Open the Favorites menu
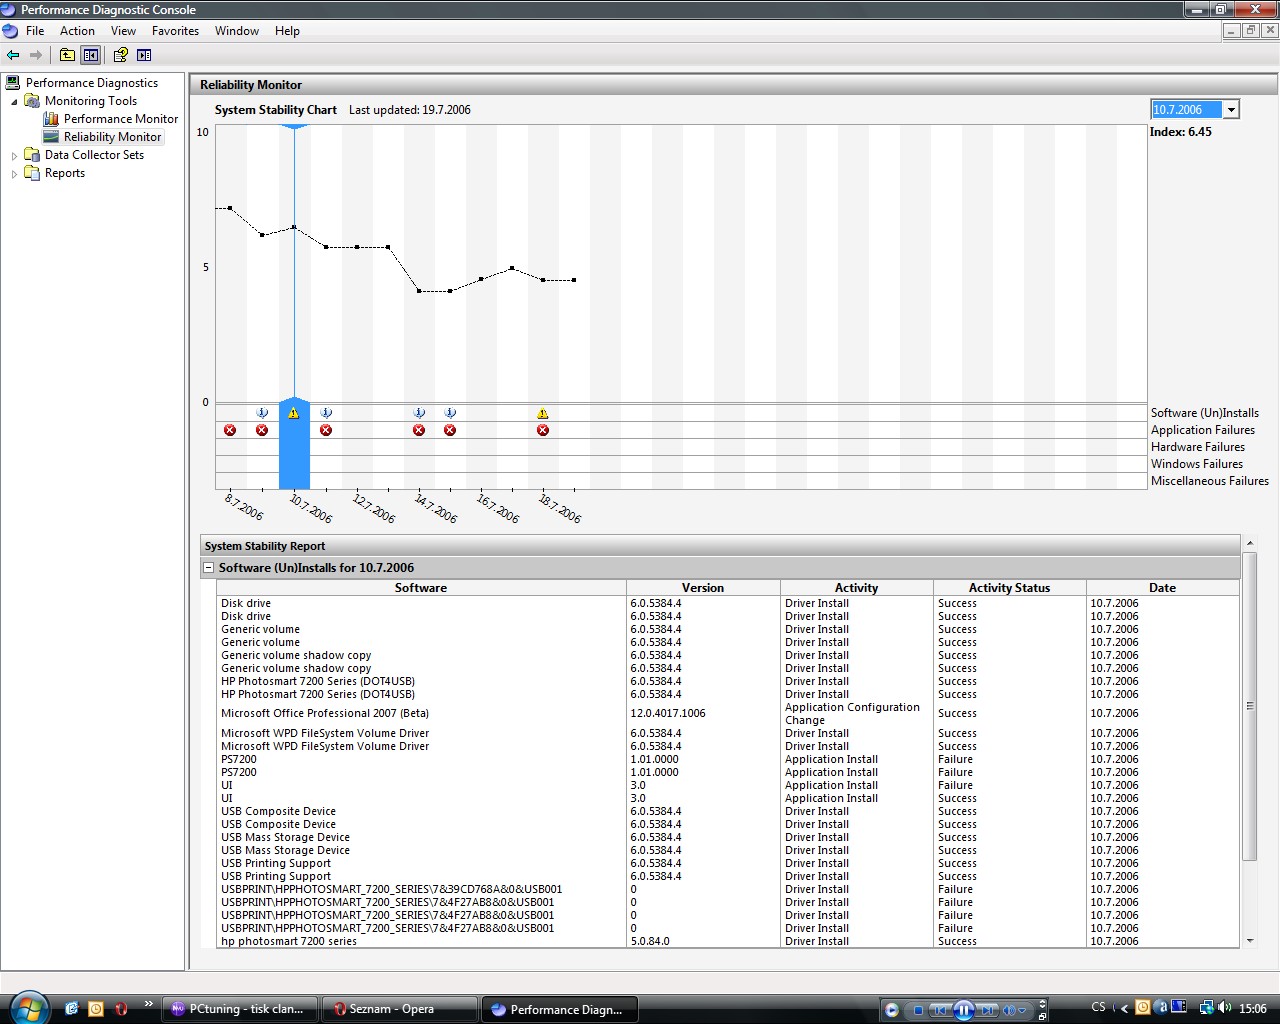This screenshot has height=1024, width=1280. coord(175,31)
